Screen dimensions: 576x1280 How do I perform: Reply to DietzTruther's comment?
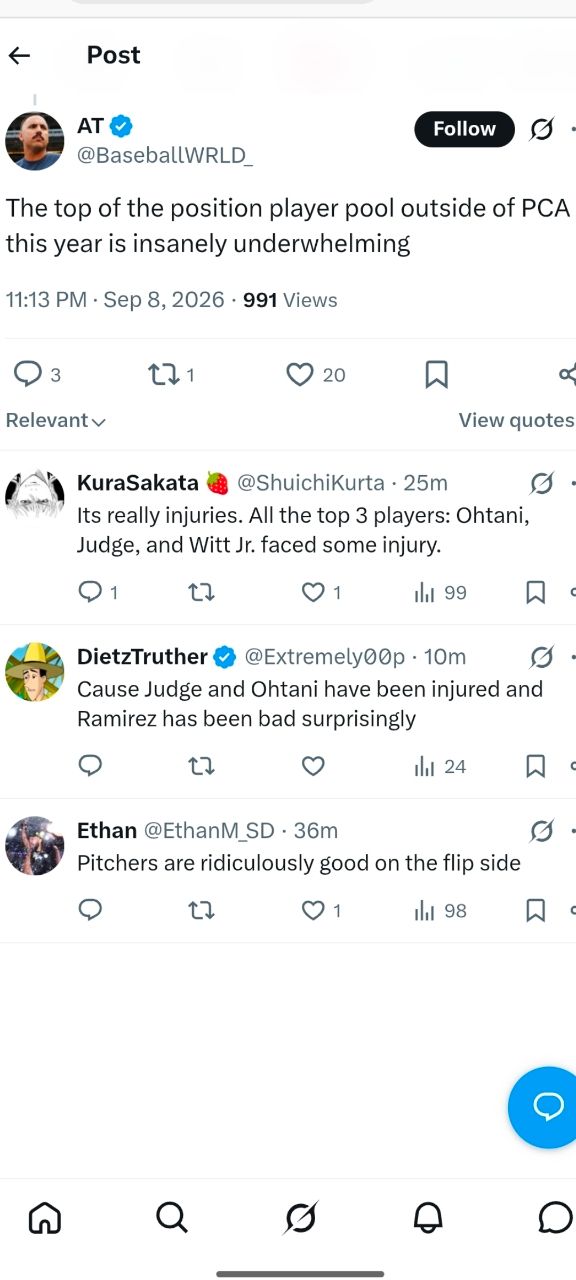[x=90, y=766]
